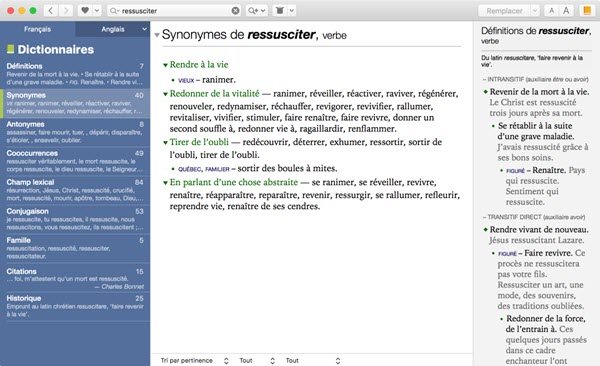Click the synonym redynamiser
Screen dimensions: 600x366
tap(241, 106)
